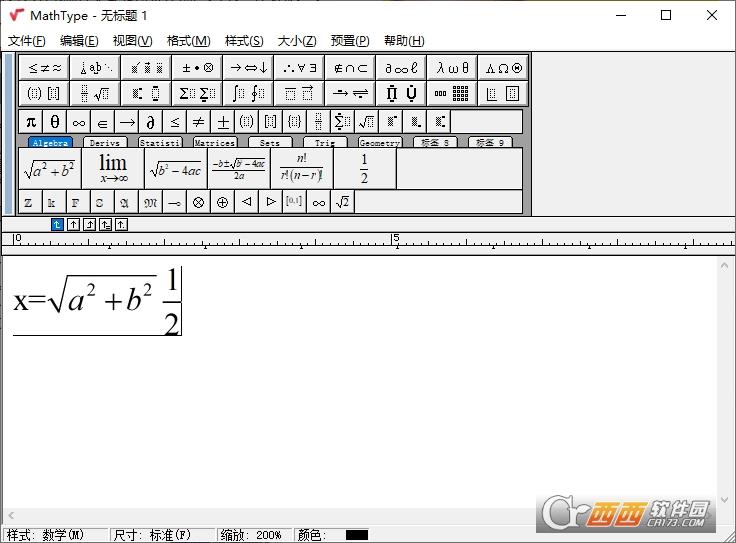This screenshot has width=736, height=543.
Task: Open the spaces and ellipses palette
Action: click(x=96, y=68)
